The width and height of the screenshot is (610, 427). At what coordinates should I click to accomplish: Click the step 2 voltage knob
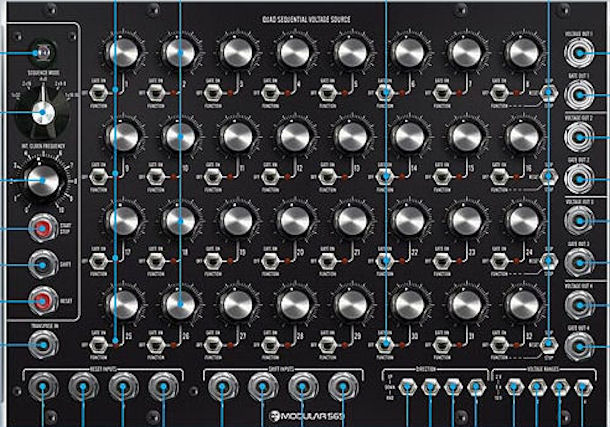coord(178,51)
